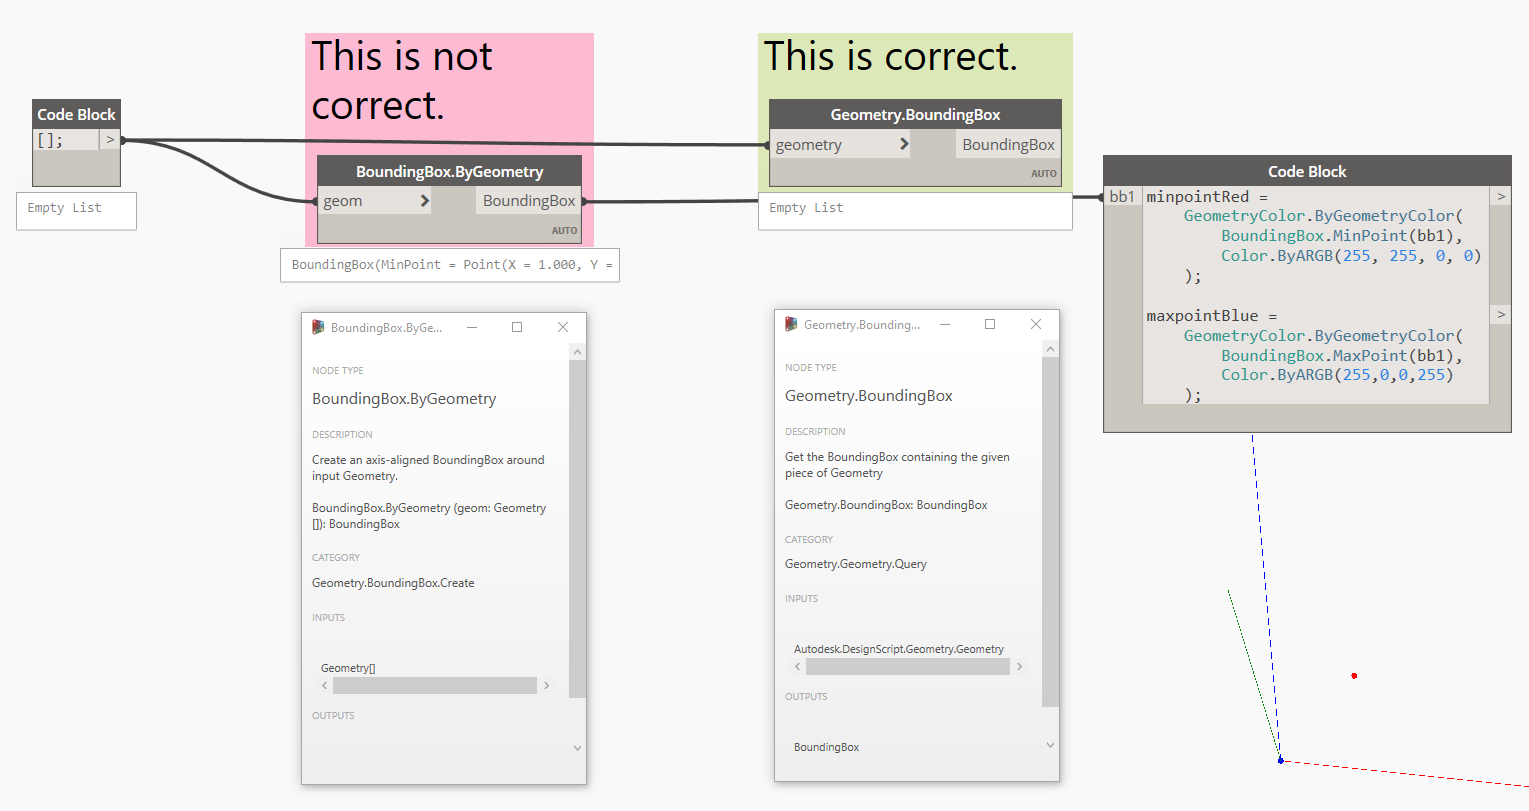Screen dimensions: 1529x811
Task: Toggle AUTO lacing on BoundingBox.ByGeometry node
Action: 564,230
